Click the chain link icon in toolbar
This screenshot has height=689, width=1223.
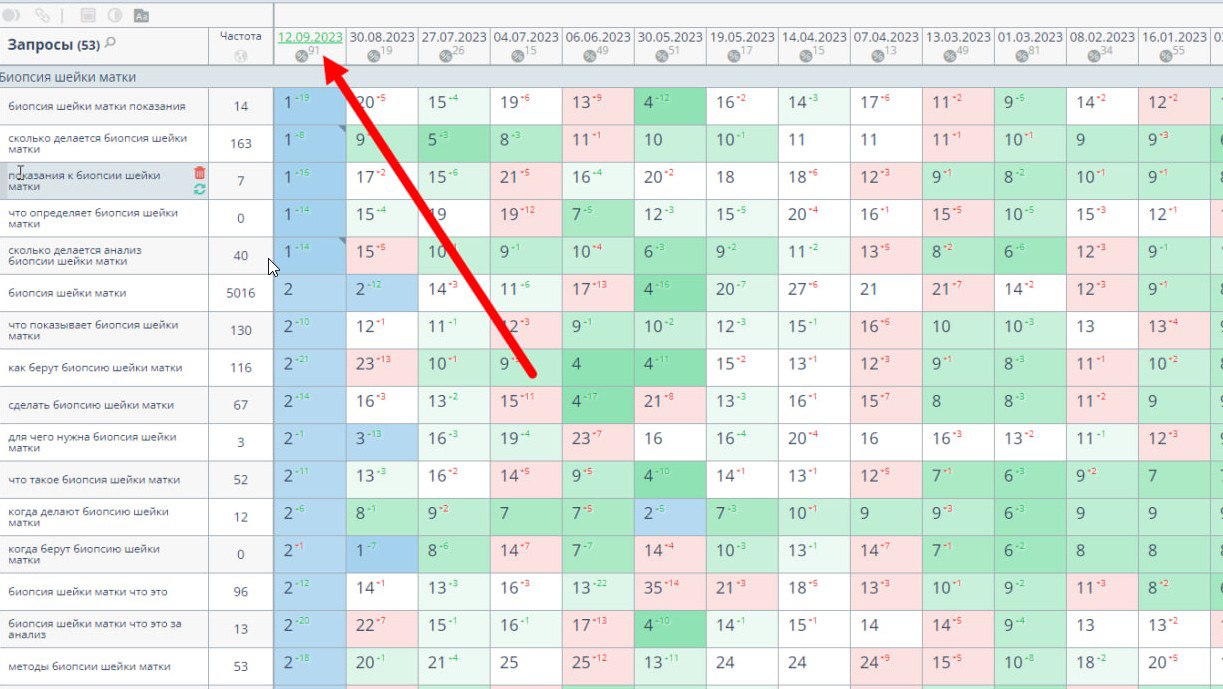(x=42, y=15)
